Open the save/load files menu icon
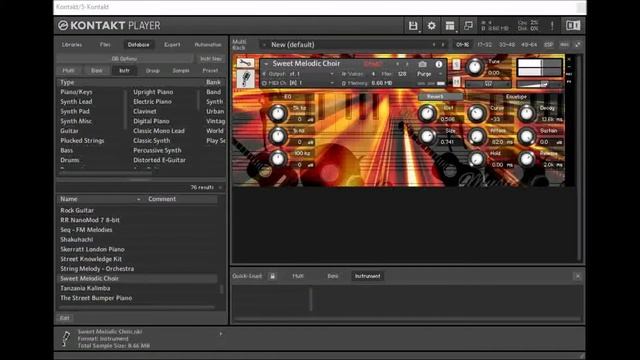The height and width of the screenshot is (360, 640). pos(413,26)
